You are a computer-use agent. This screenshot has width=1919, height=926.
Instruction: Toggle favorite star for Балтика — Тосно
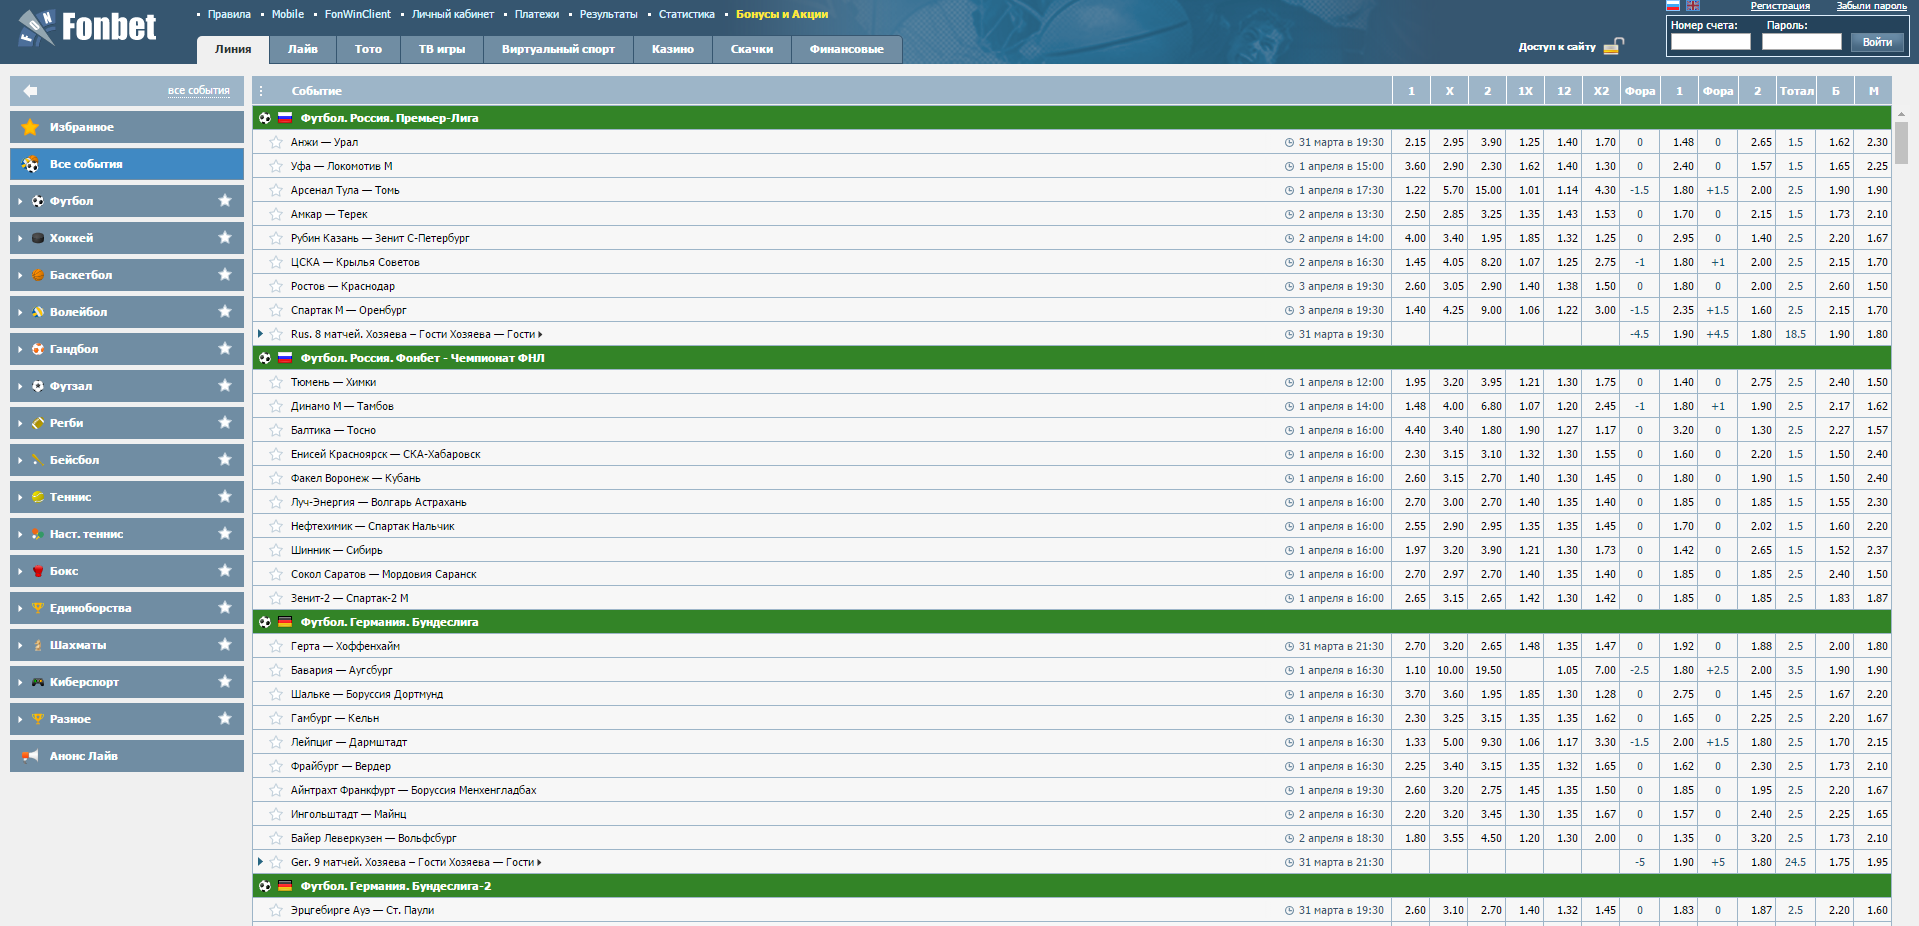click(276, 430)
